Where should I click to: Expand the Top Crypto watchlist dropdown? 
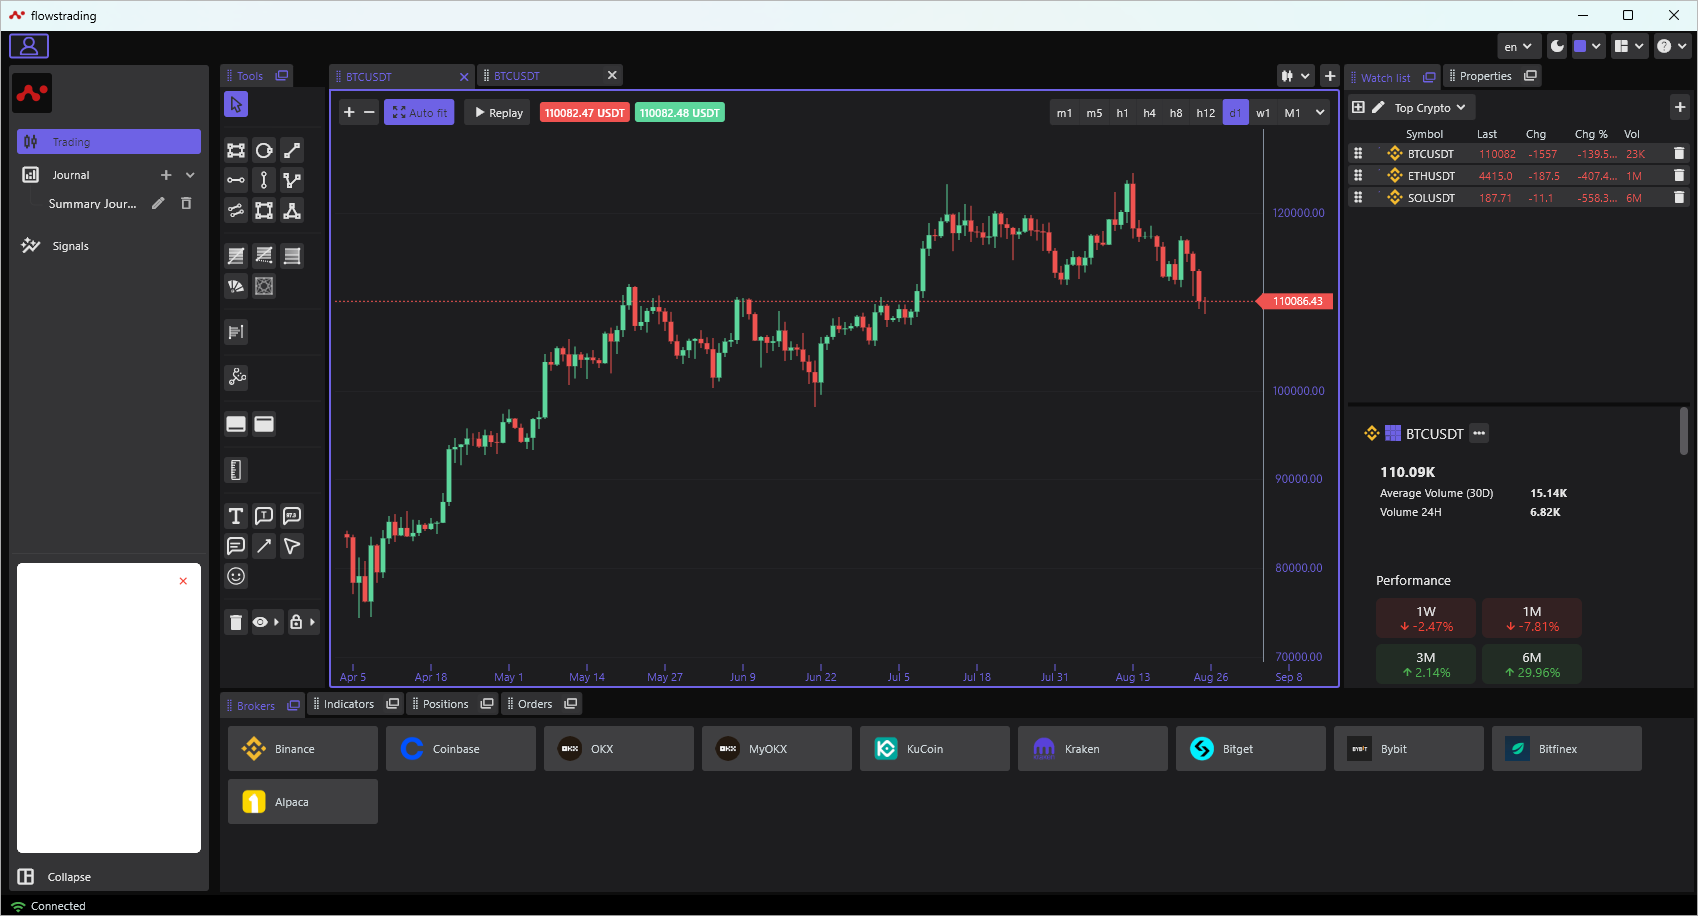point(1430,108)
